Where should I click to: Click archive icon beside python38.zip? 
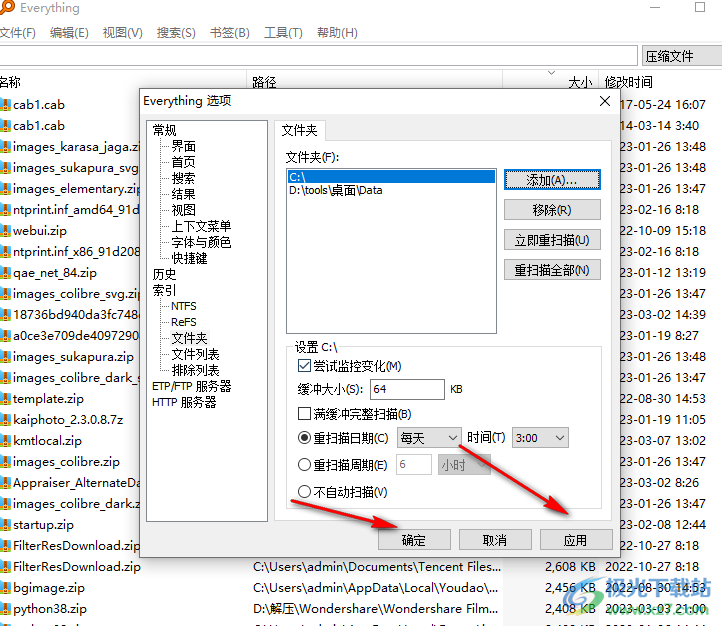5,609
